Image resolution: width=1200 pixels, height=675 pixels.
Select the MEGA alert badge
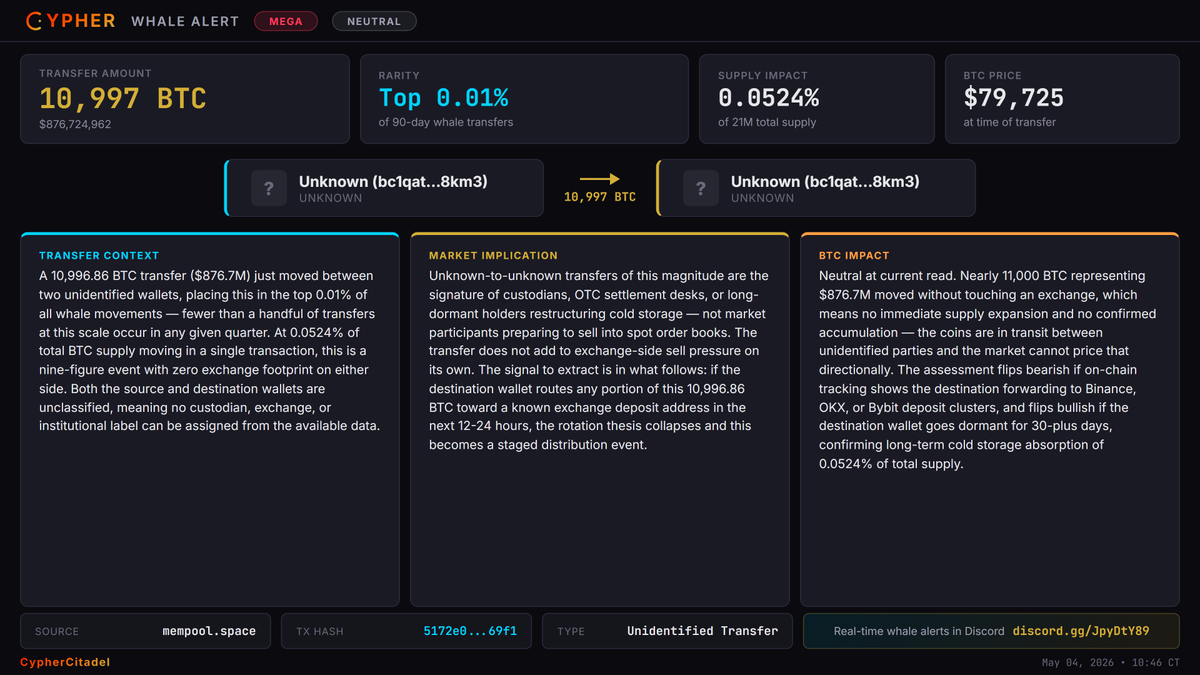pos(286,21)
